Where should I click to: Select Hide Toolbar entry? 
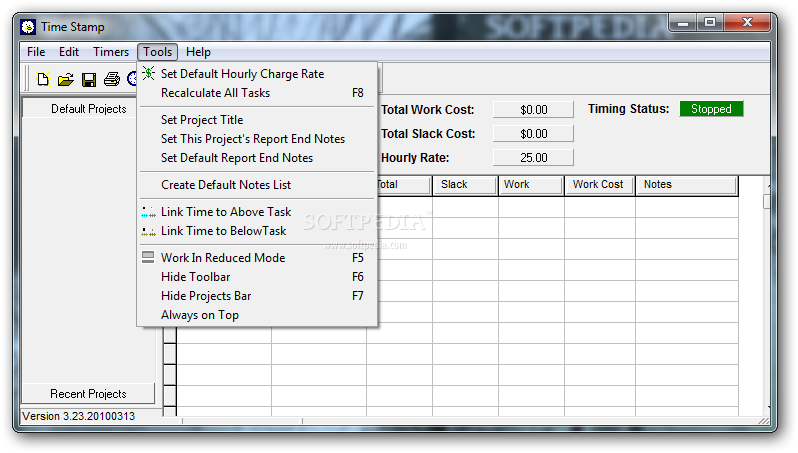tap(259, 277)
